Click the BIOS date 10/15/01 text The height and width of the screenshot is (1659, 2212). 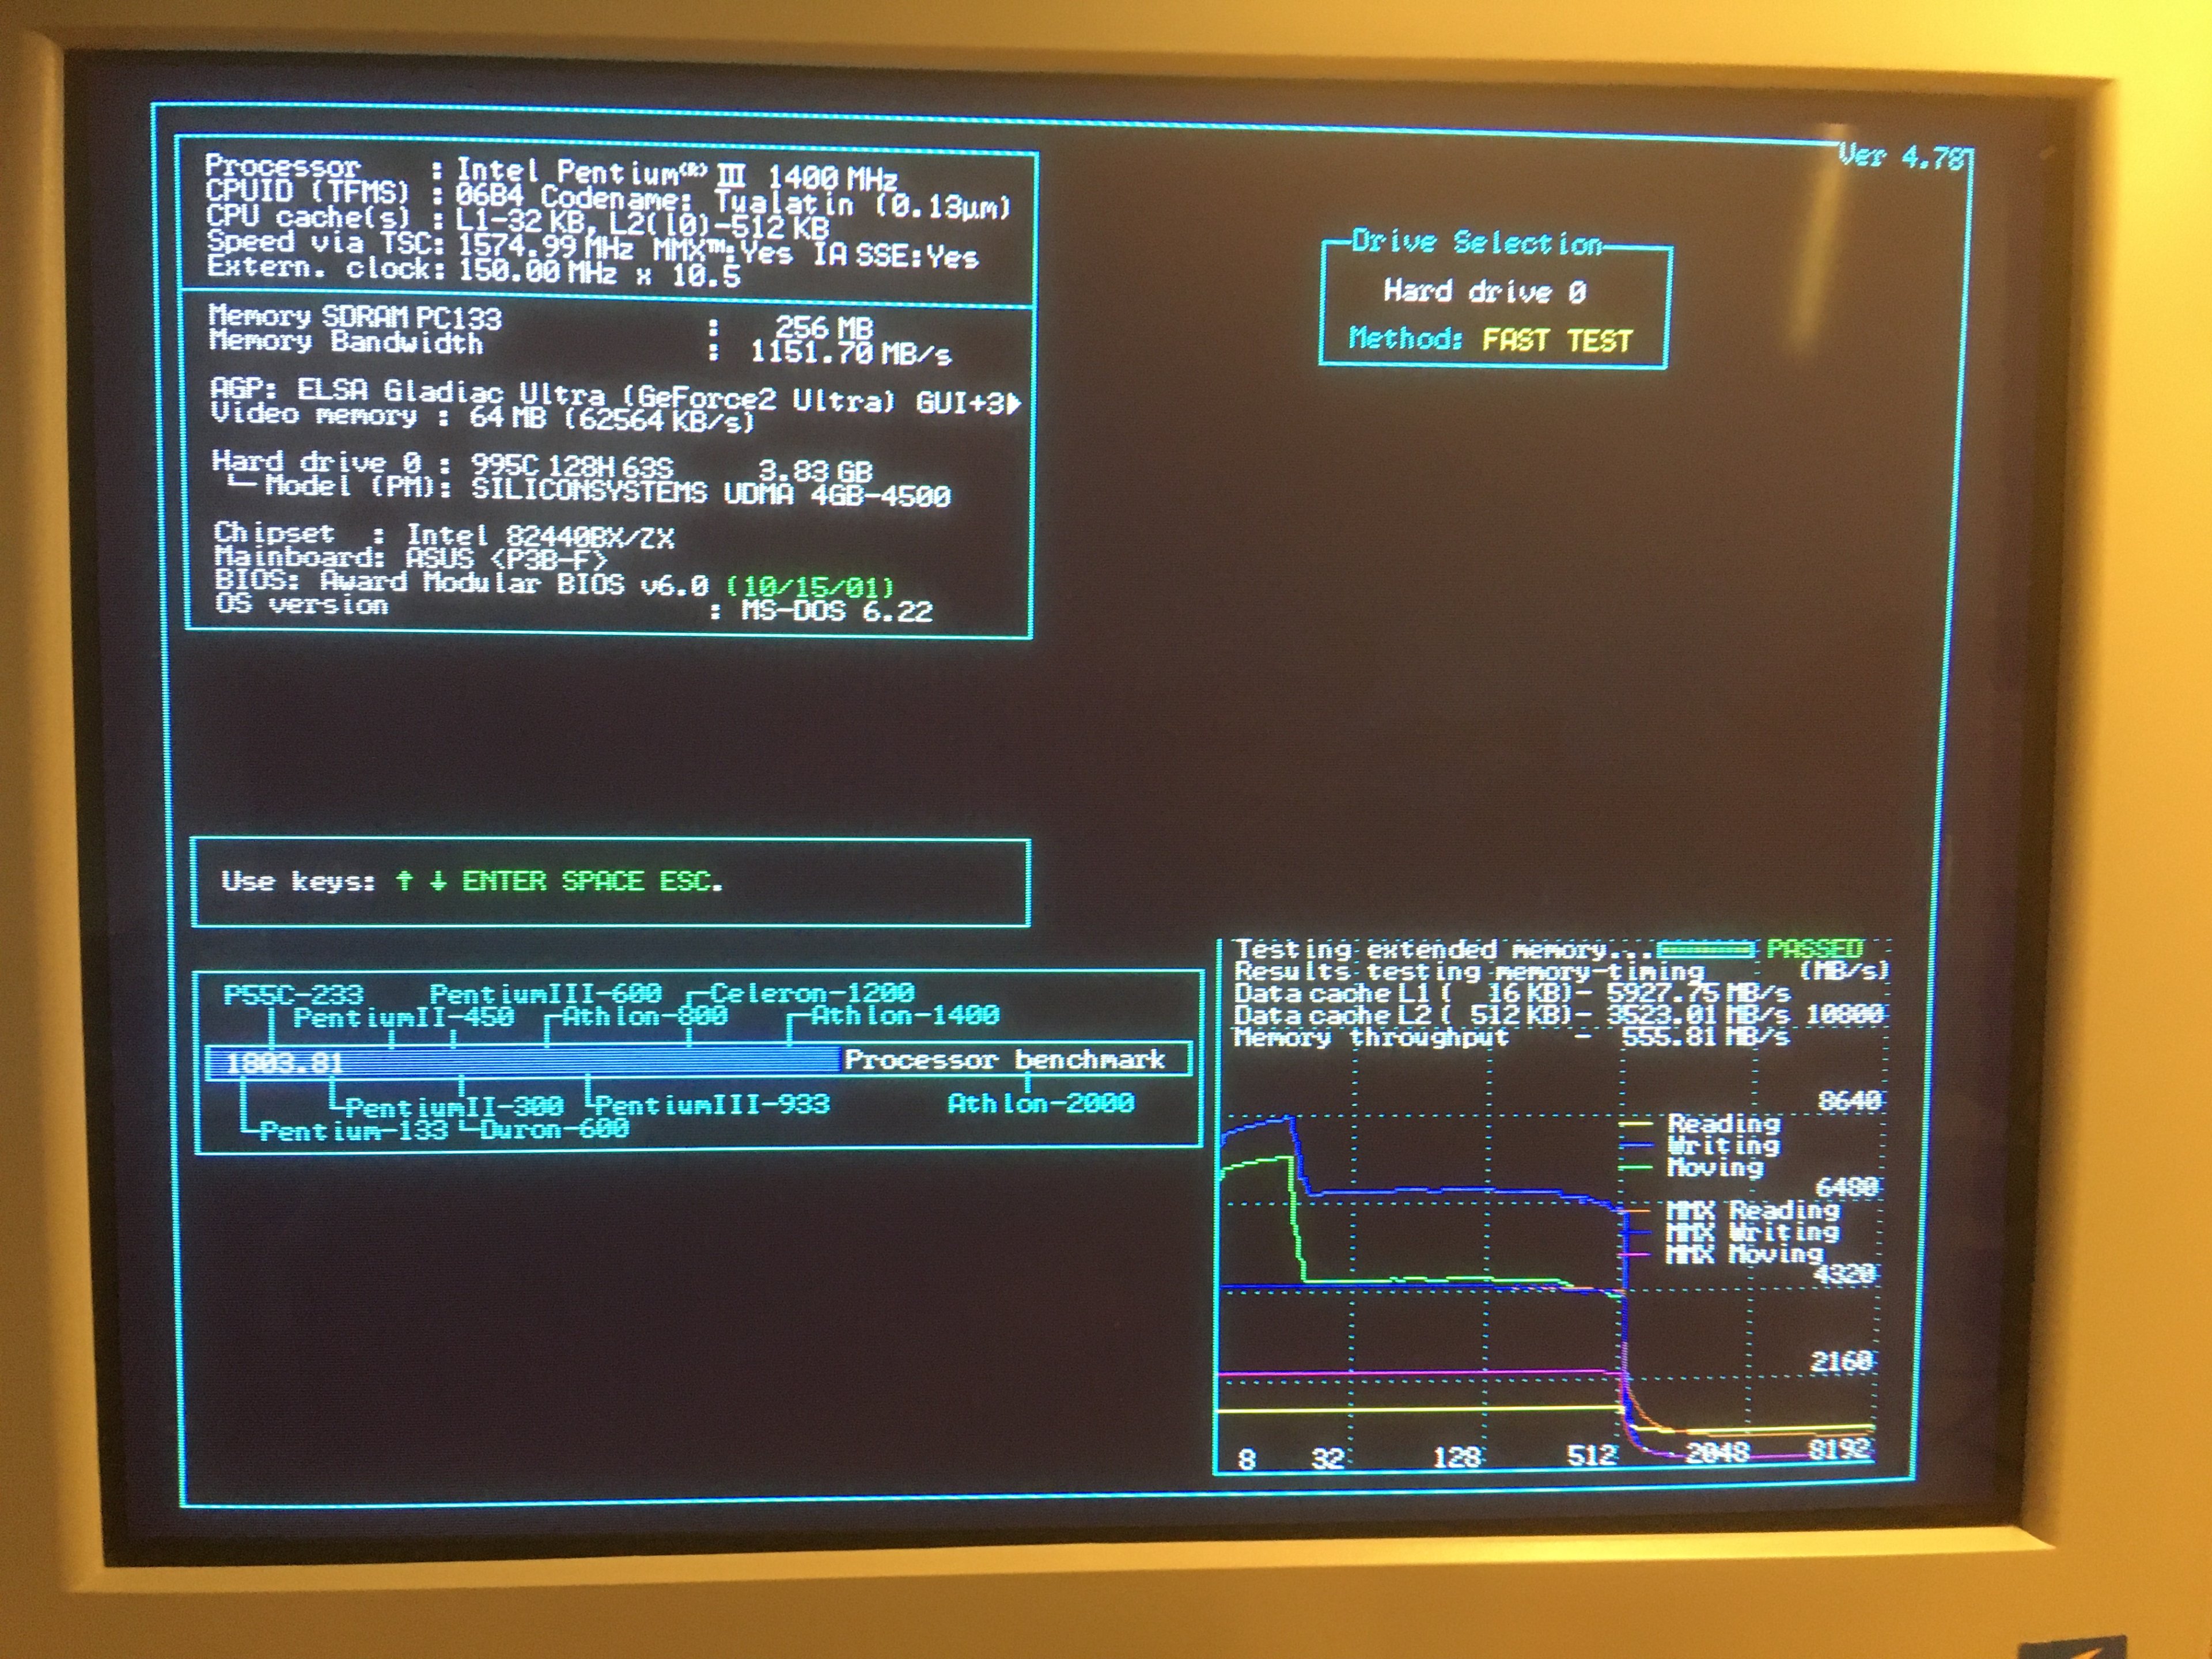(810, 586)
